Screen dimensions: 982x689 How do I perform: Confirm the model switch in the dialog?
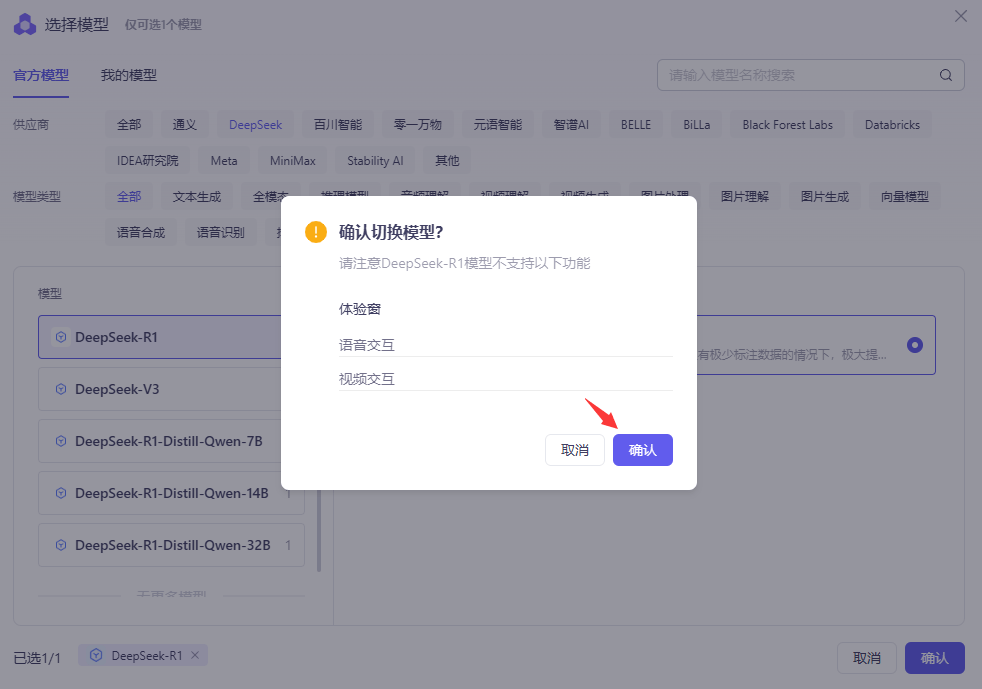point(643,450)
